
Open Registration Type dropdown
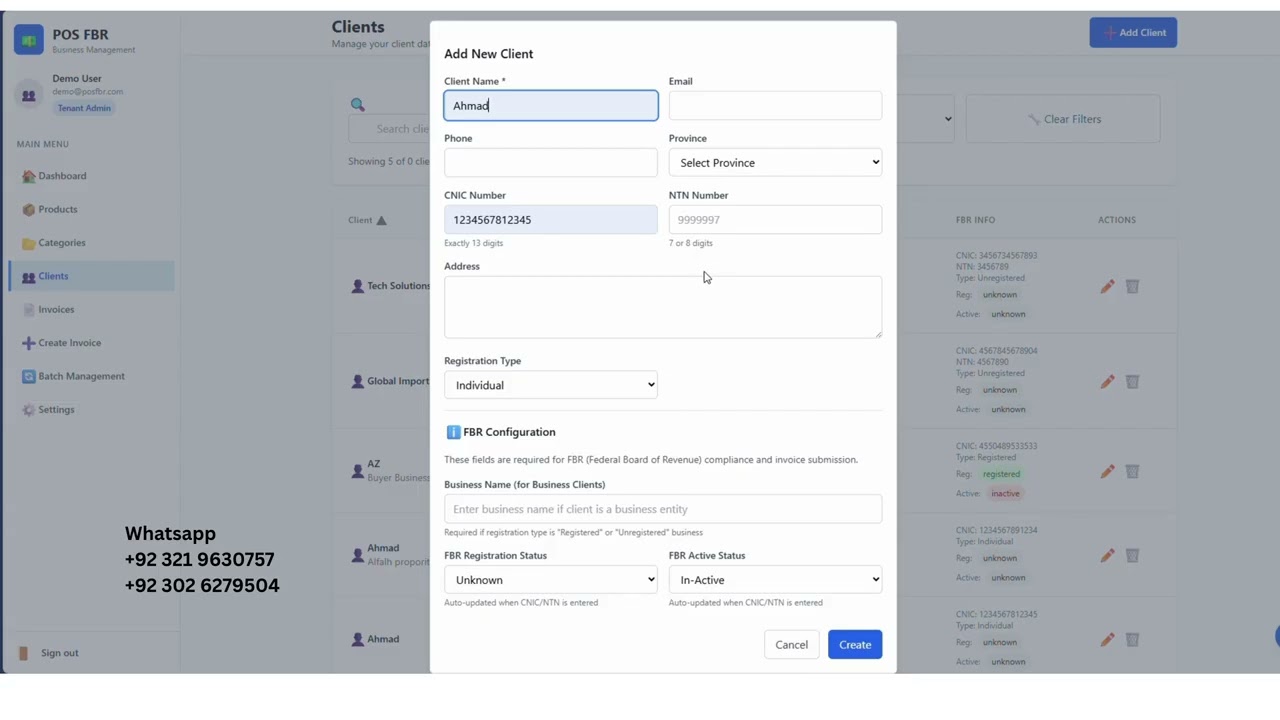tap(551, 385)
